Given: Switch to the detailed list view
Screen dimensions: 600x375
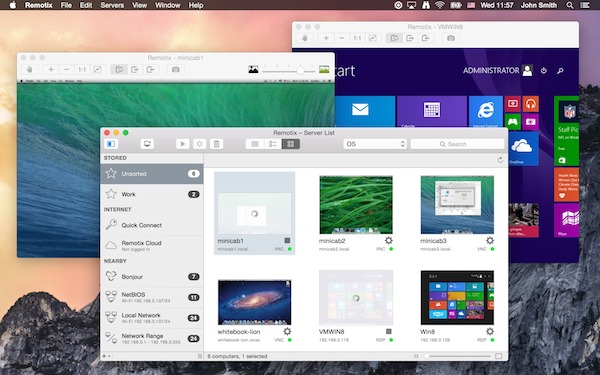Looking at the screenshot, I should click(273, 144).
